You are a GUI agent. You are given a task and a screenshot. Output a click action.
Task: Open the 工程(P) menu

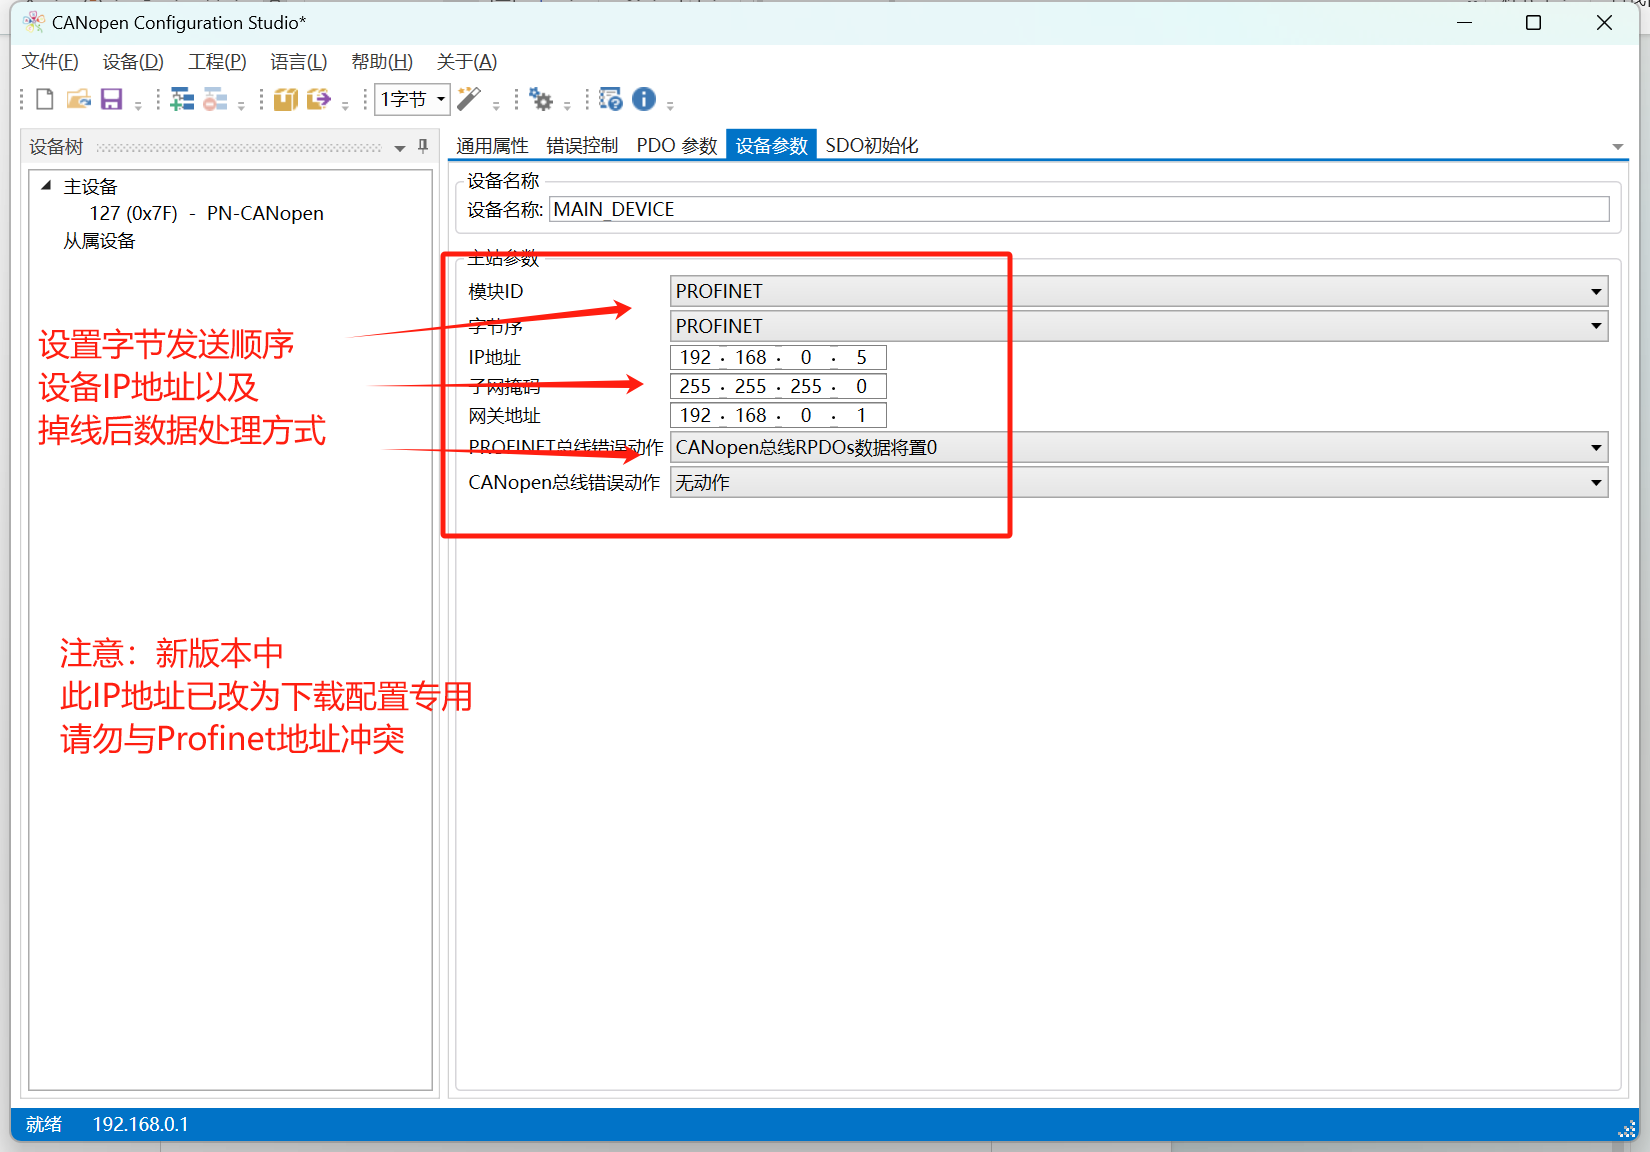click(217, 62)
